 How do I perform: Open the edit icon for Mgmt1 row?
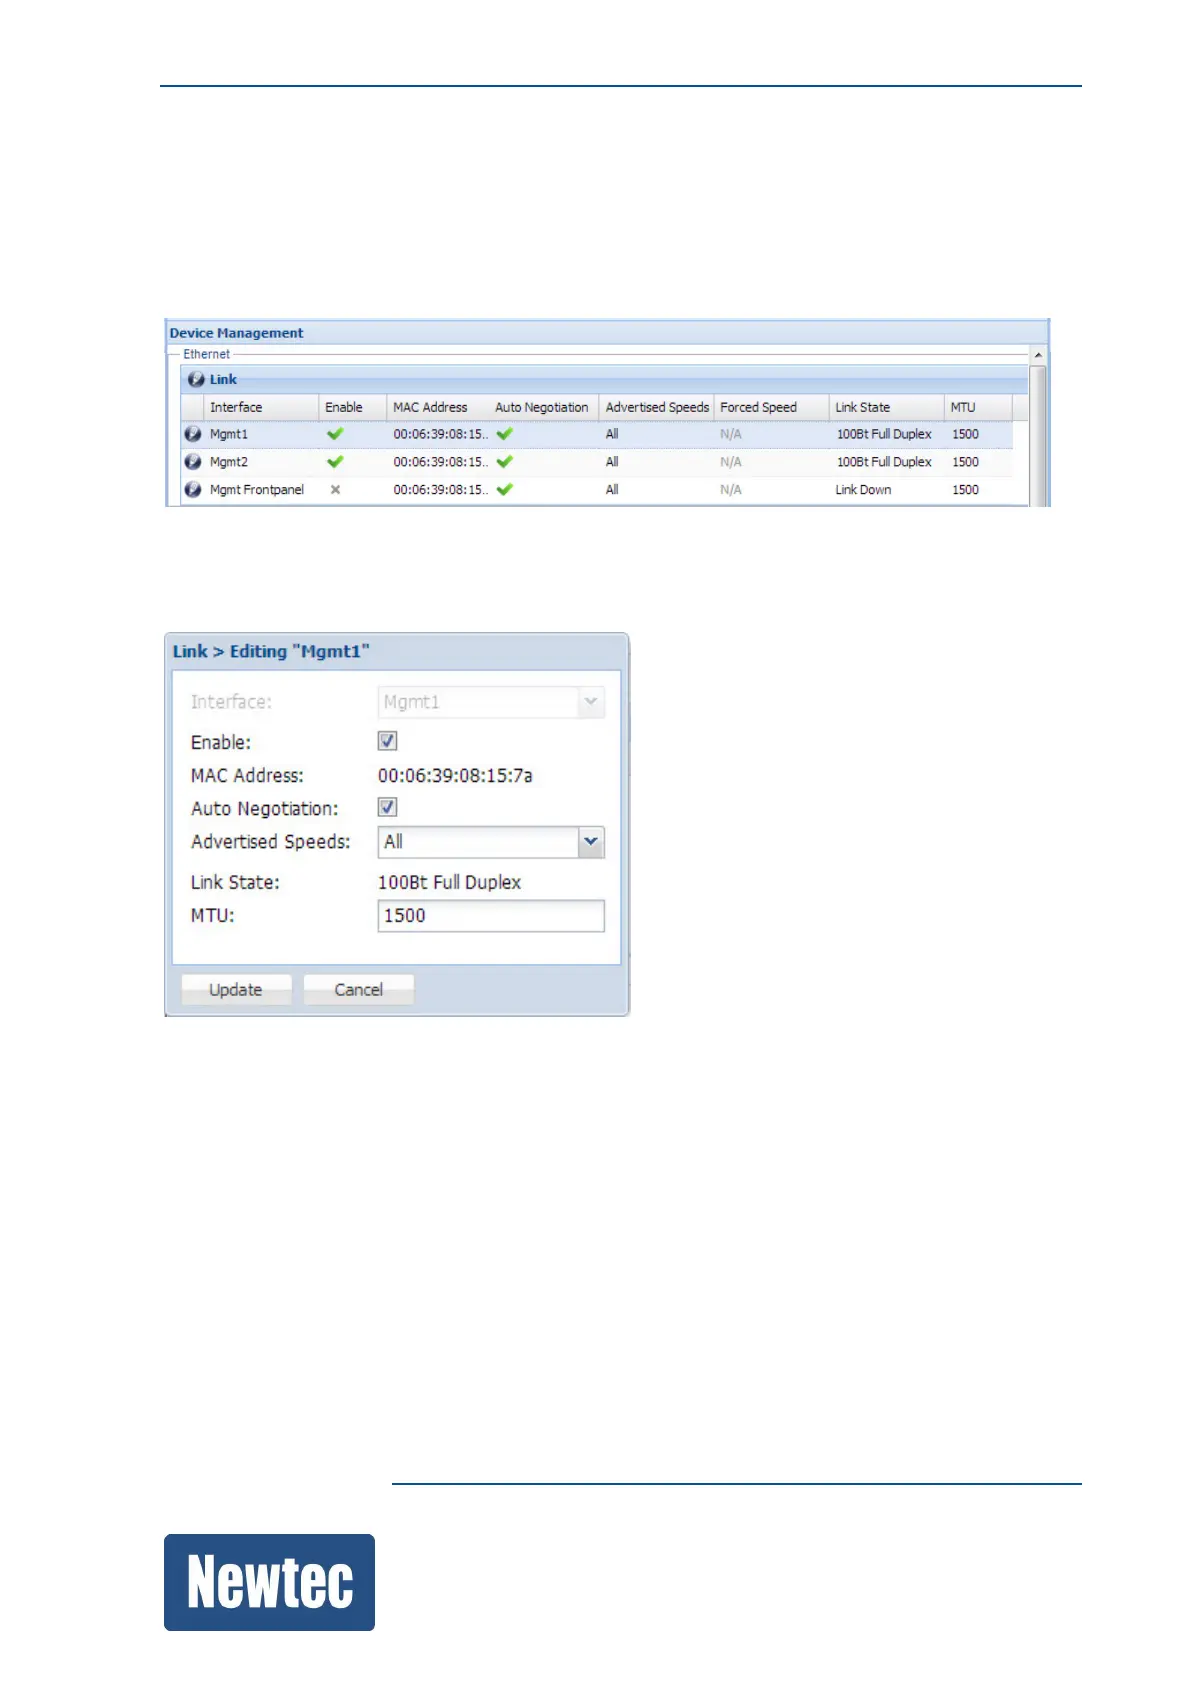tap(193, 434)
